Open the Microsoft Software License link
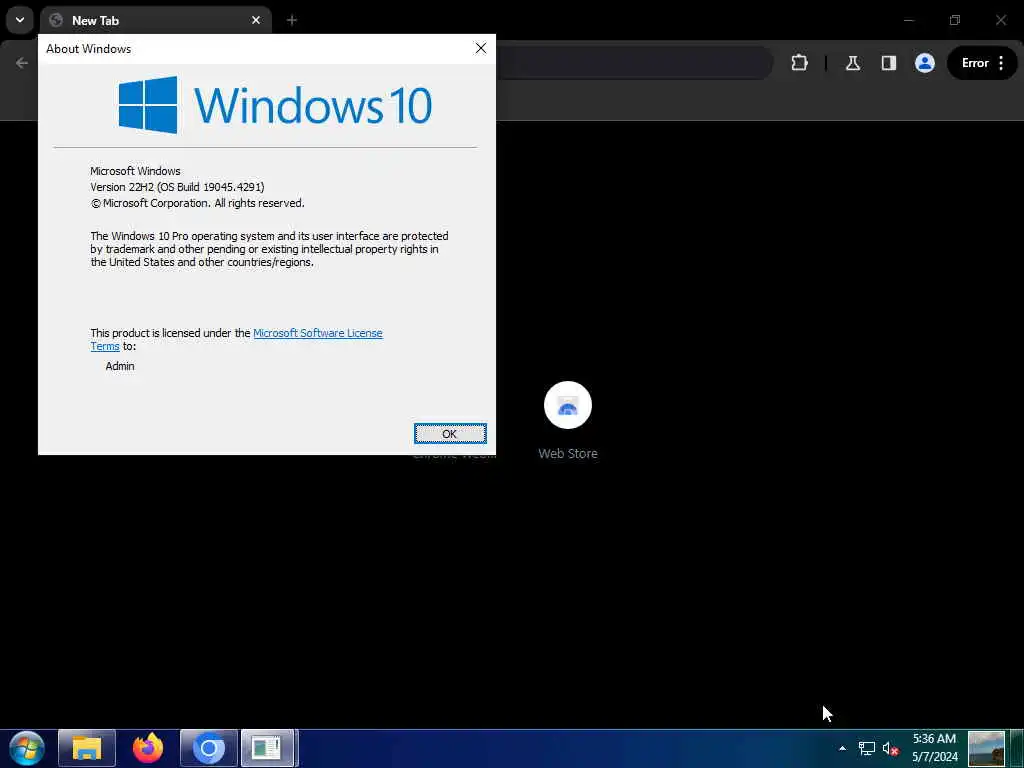The width and height of the screenshot is (1024, 768). click(x=317, y=333)
